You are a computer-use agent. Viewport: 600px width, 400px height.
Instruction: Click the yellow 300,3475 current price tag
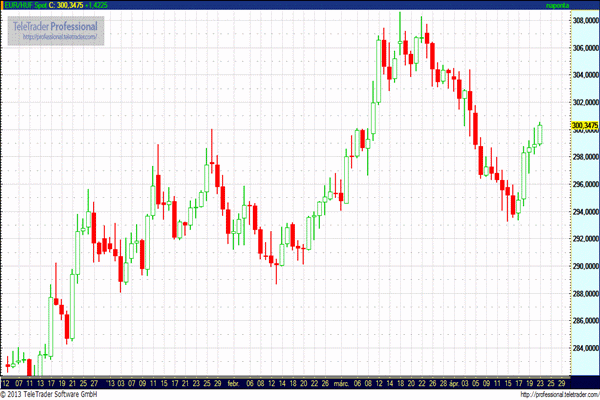583,126
